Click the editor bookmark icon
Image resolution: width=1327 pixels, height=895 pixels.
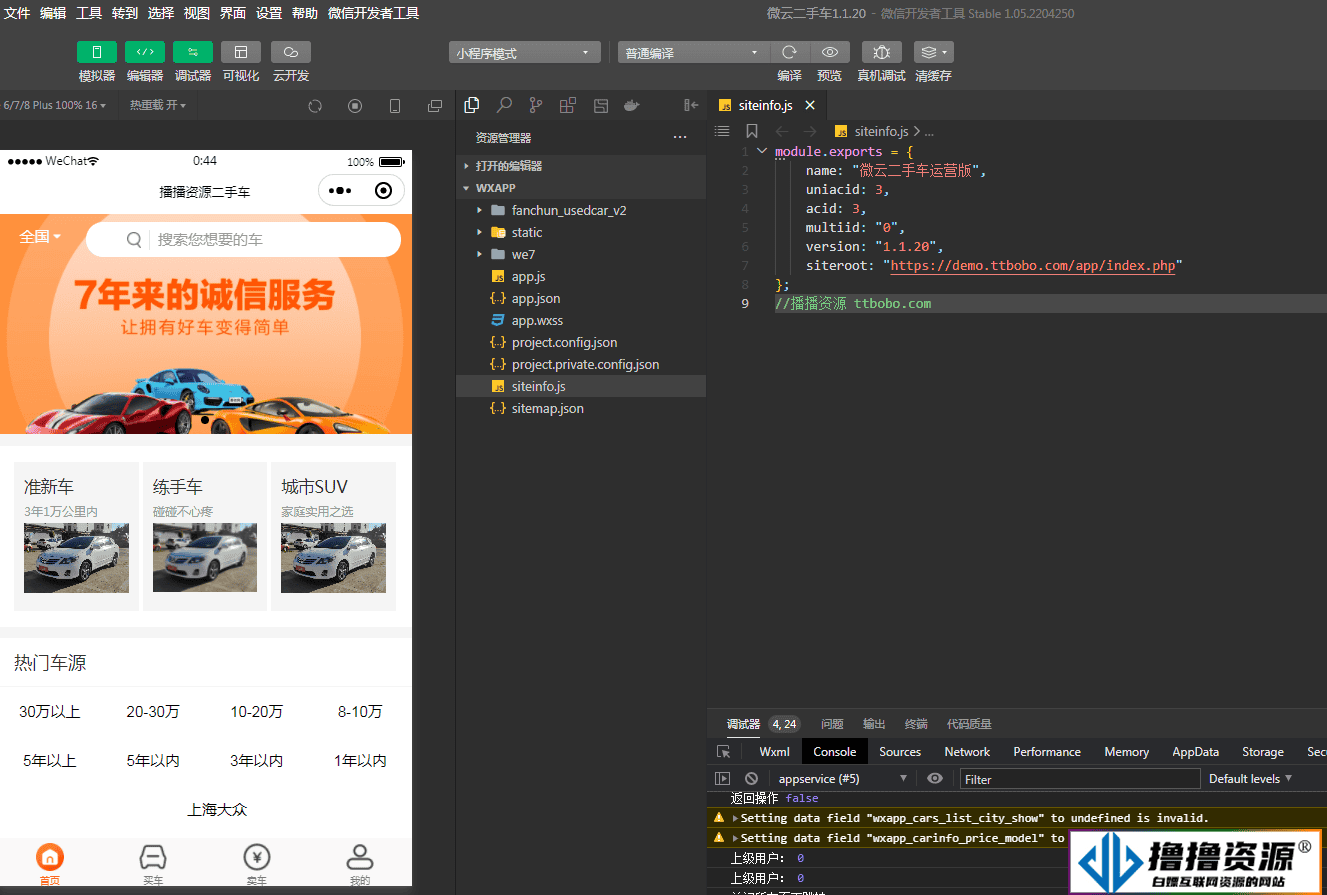point(752,131)
